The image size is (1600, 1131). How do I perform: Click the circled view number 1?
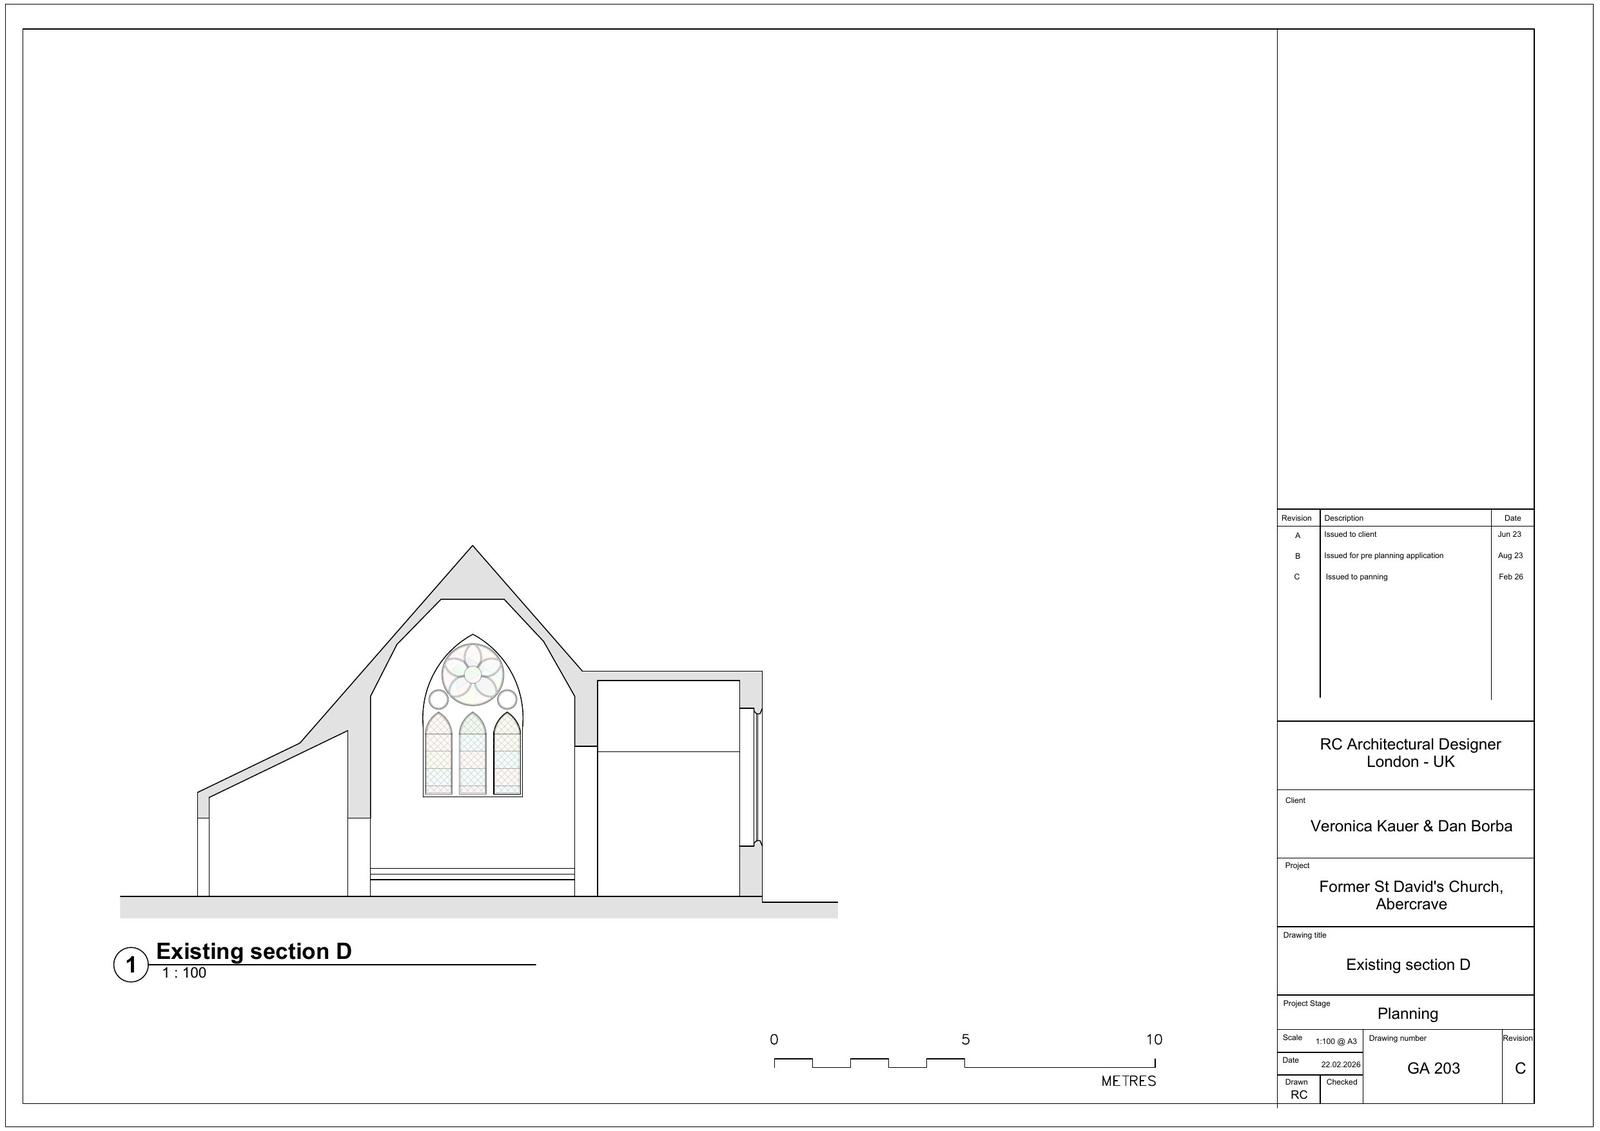(x=130, y=966)
